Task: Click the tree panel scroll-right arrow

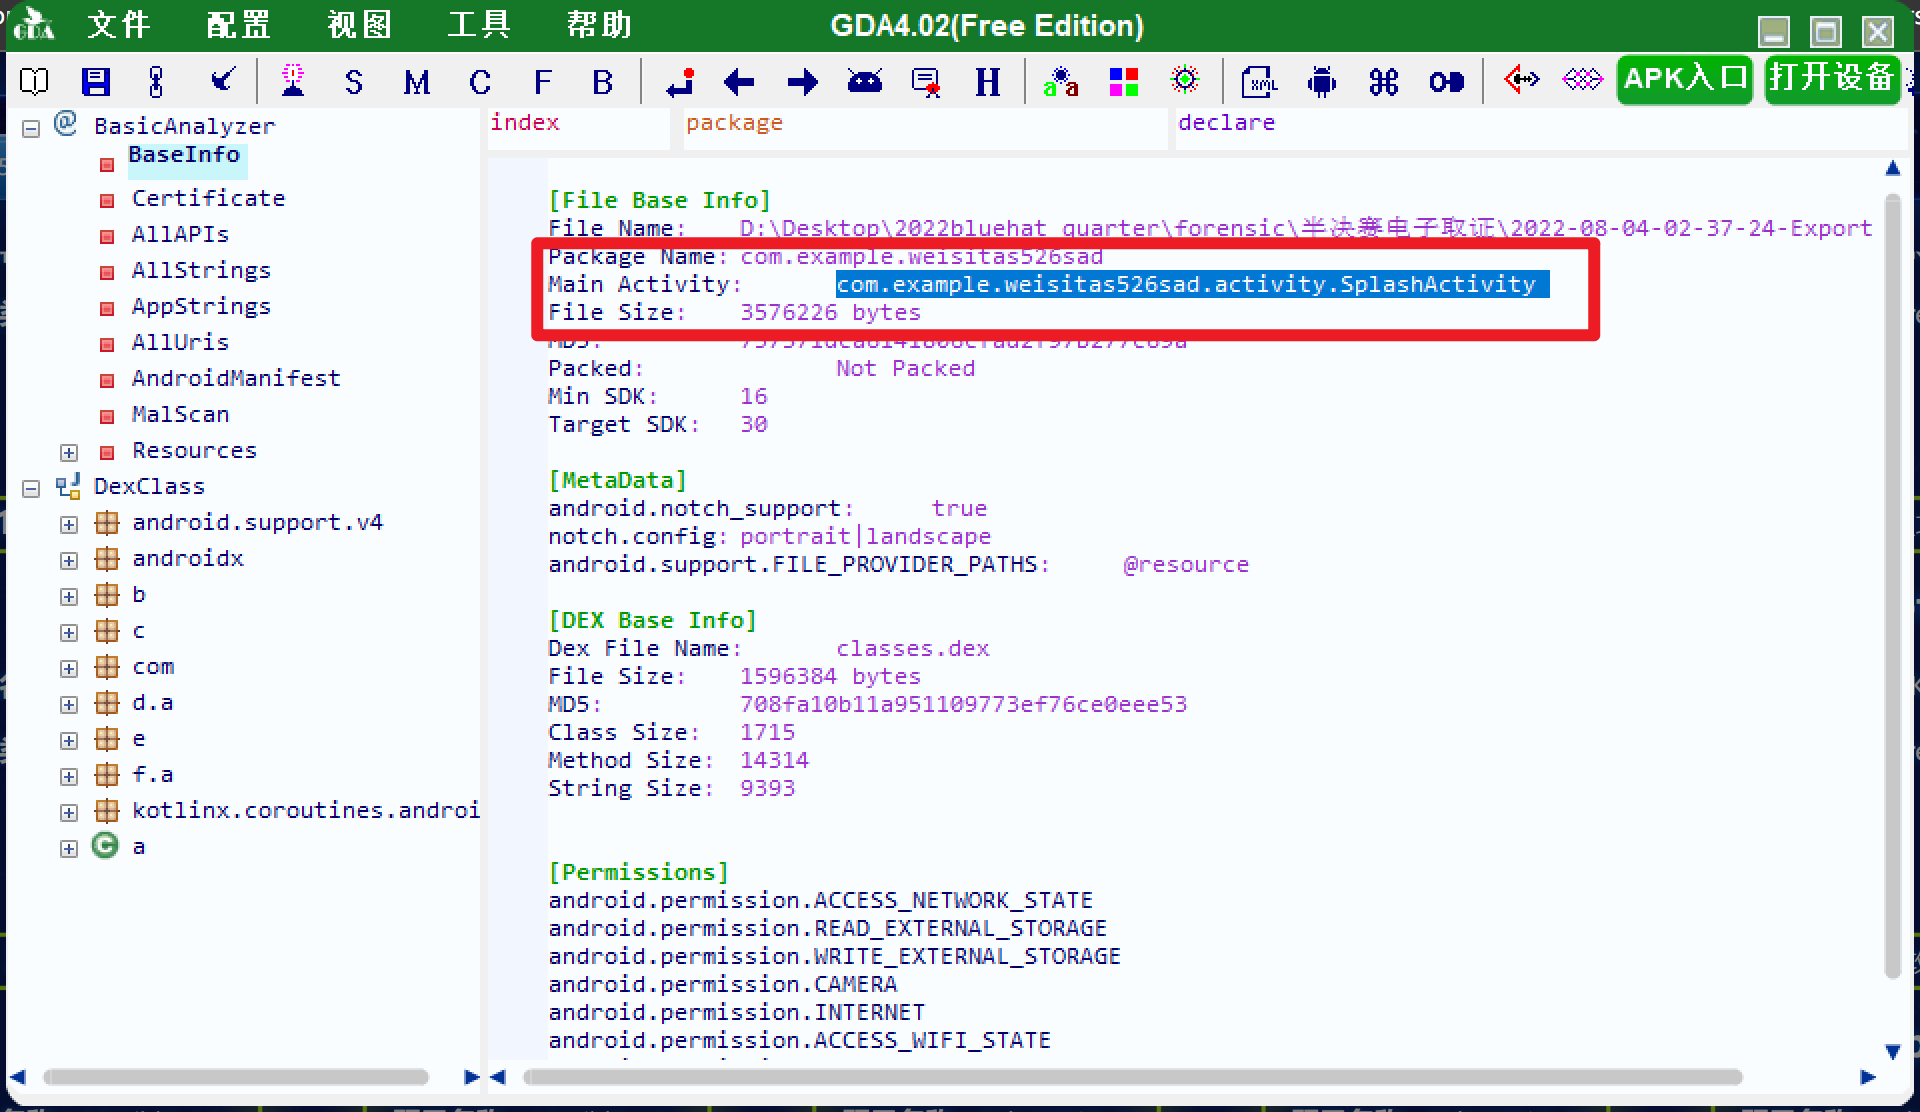Action: 471,1077
